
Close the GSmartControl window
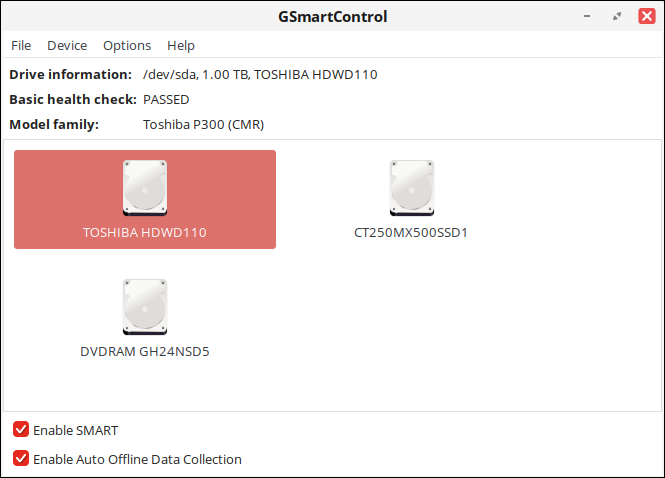(647, 17)
